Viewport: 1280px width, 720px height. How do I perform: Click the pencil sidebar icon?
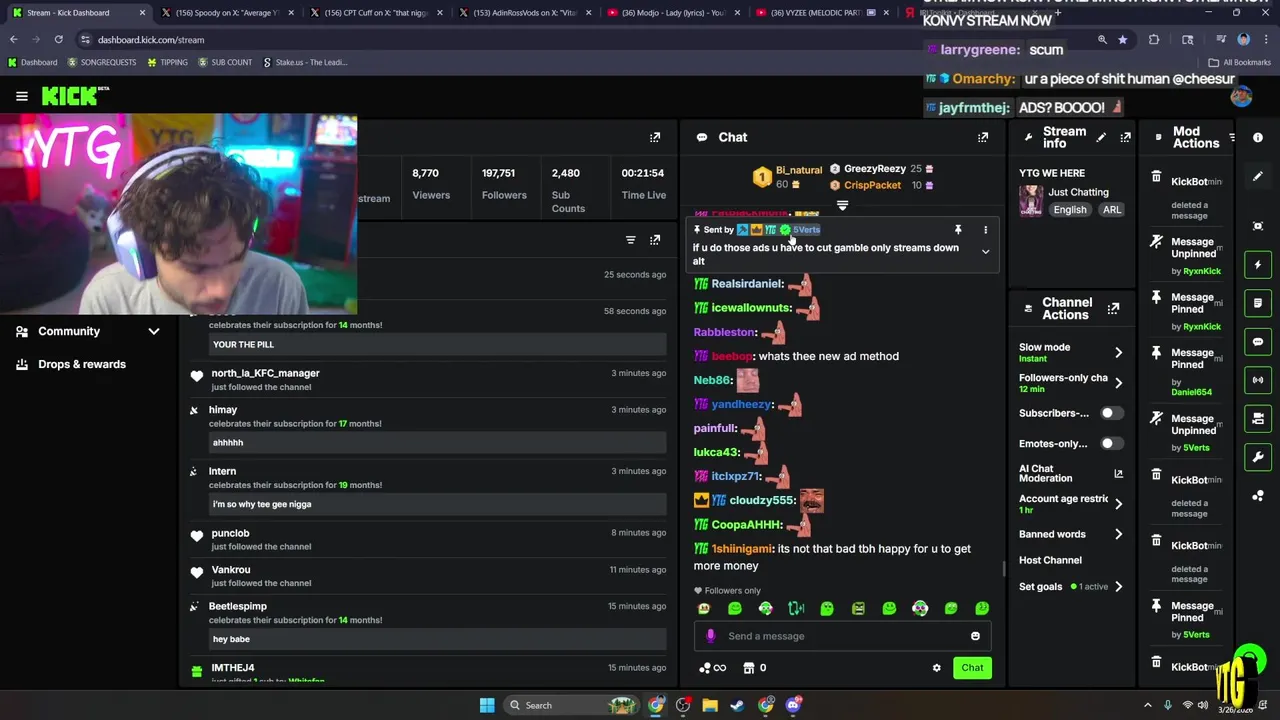pos(1258,176)
